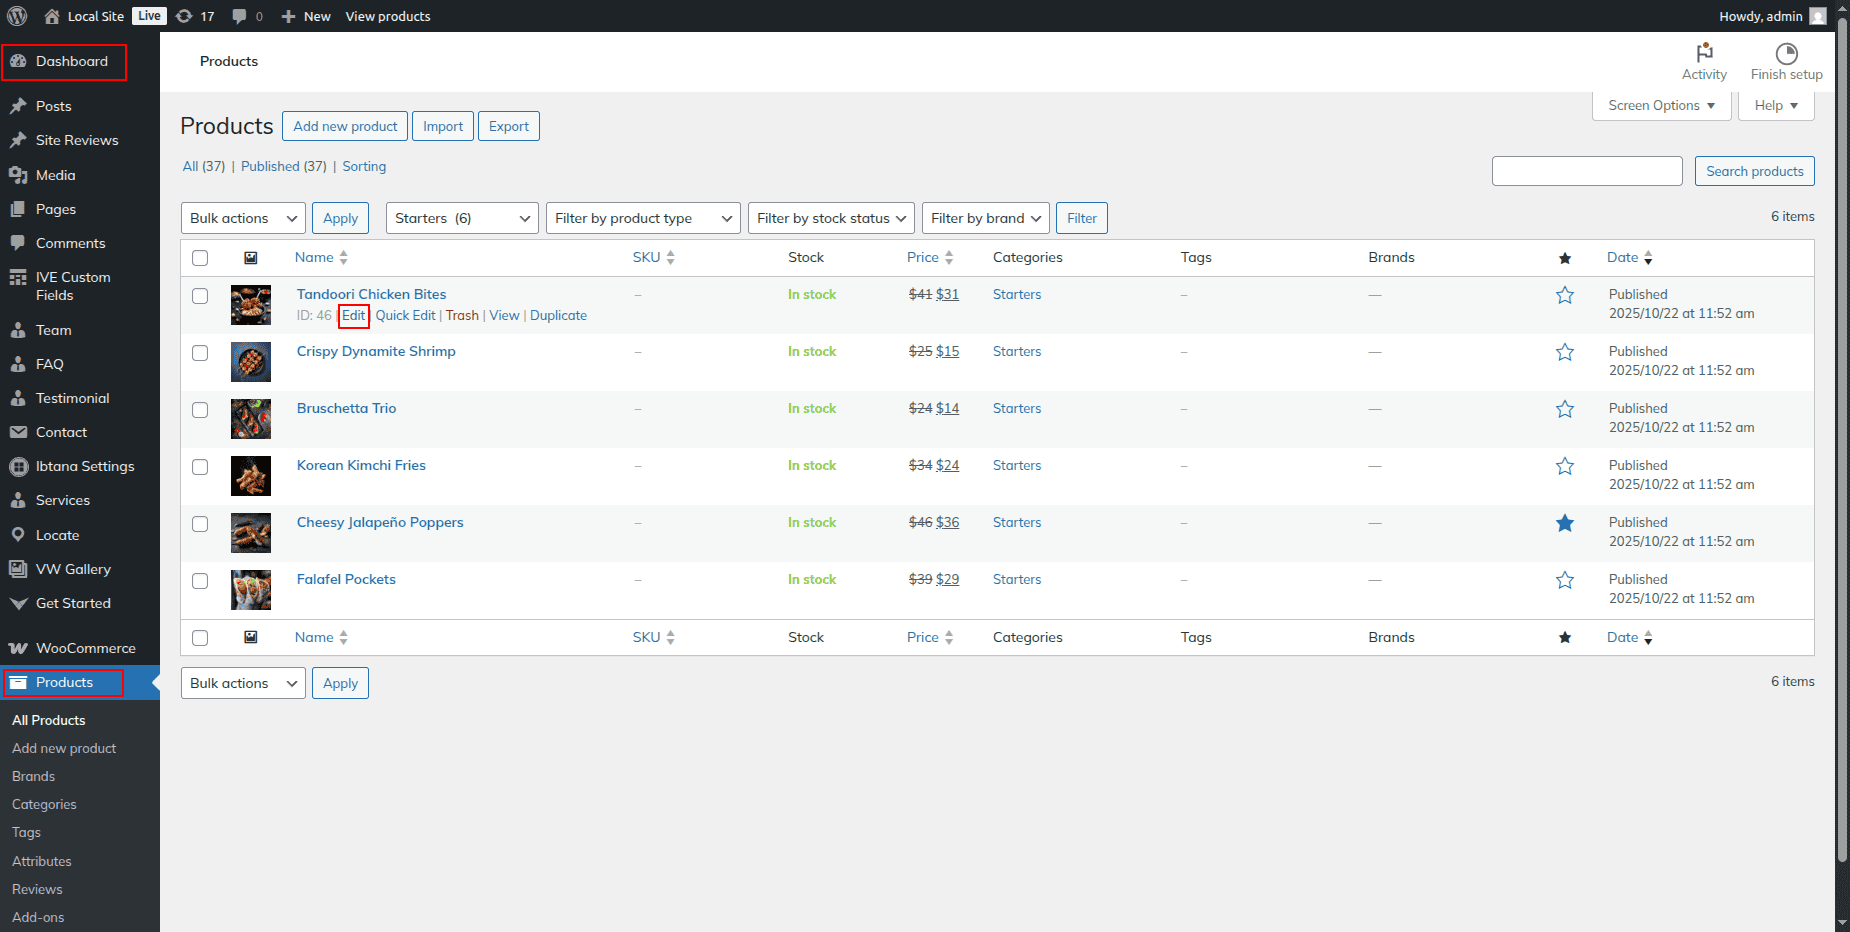The height and width of the screenshot is (932, 1850).
Task: Tick the select-all checkbox in table header
Action: [x=200, y=258]
